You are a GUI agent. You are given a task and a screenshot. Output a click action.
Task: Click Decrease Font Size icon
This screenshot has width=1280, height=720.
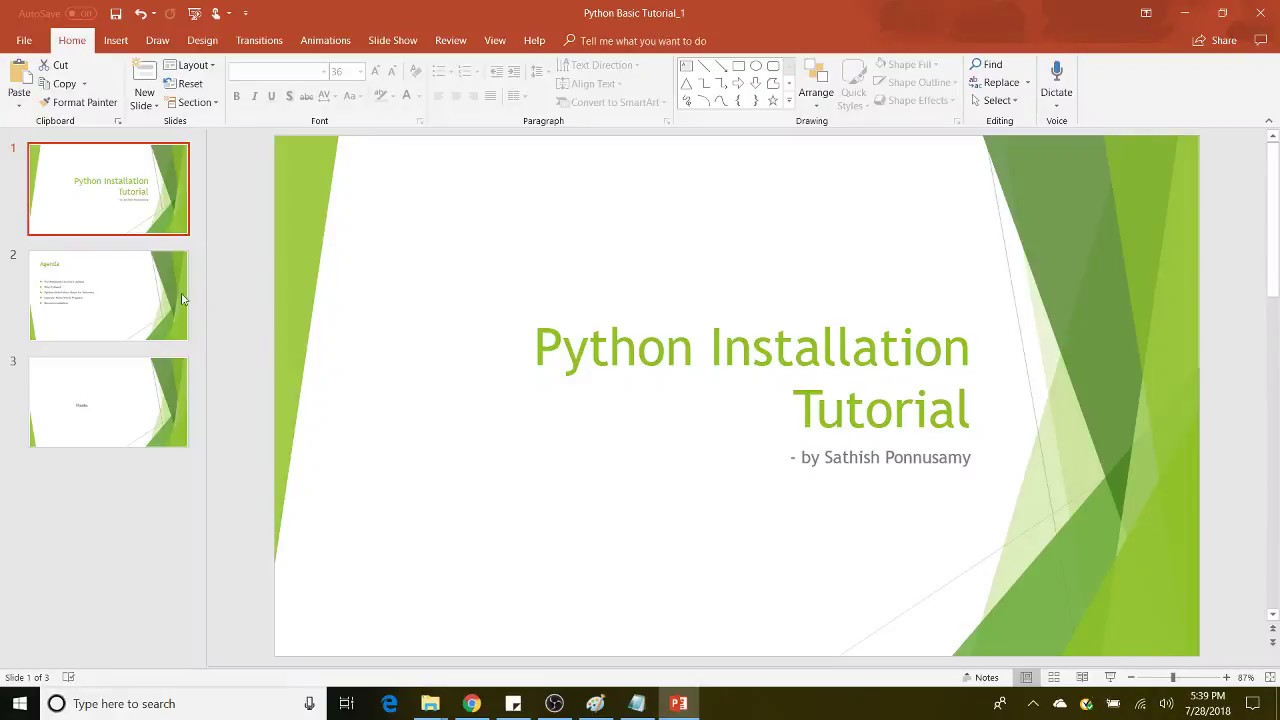coord(392,71)
